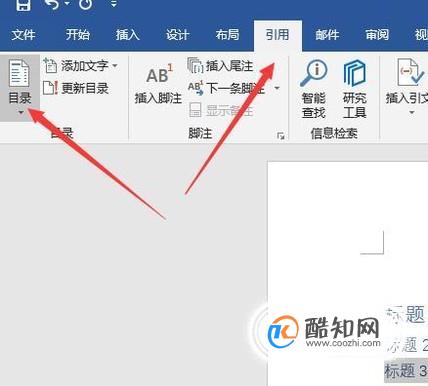Click the 添加文字 icon
428x386 pixels.
50,66
